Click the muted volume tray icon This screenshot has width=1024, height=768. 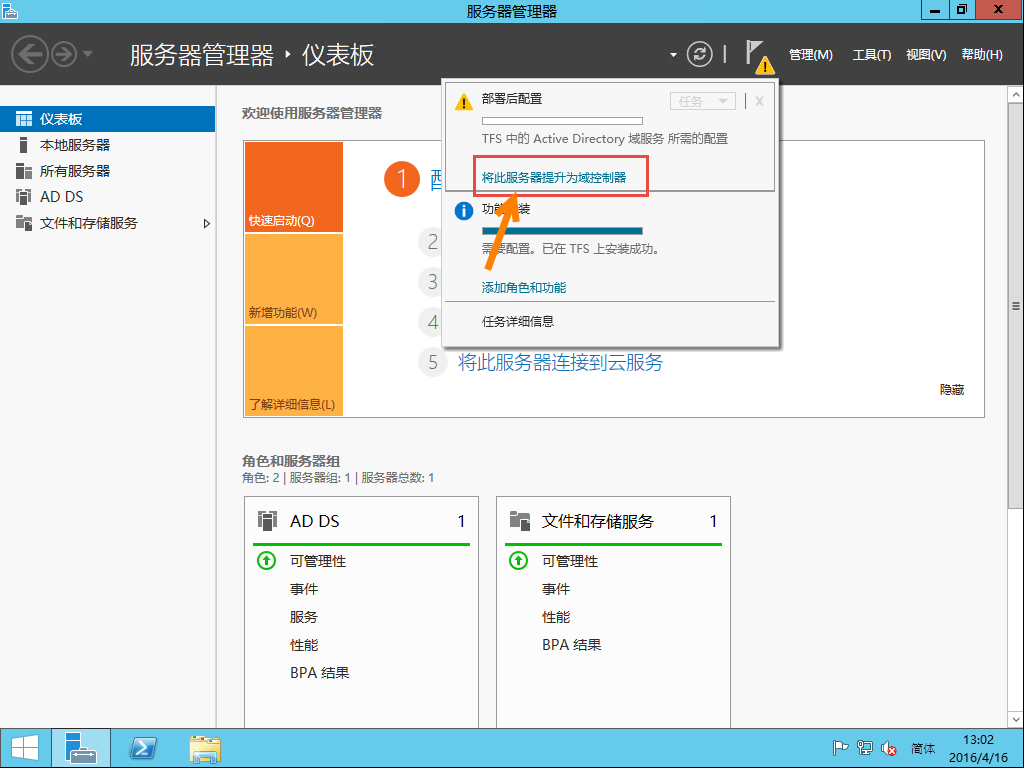pyautogui.click(x=889, y=748)
